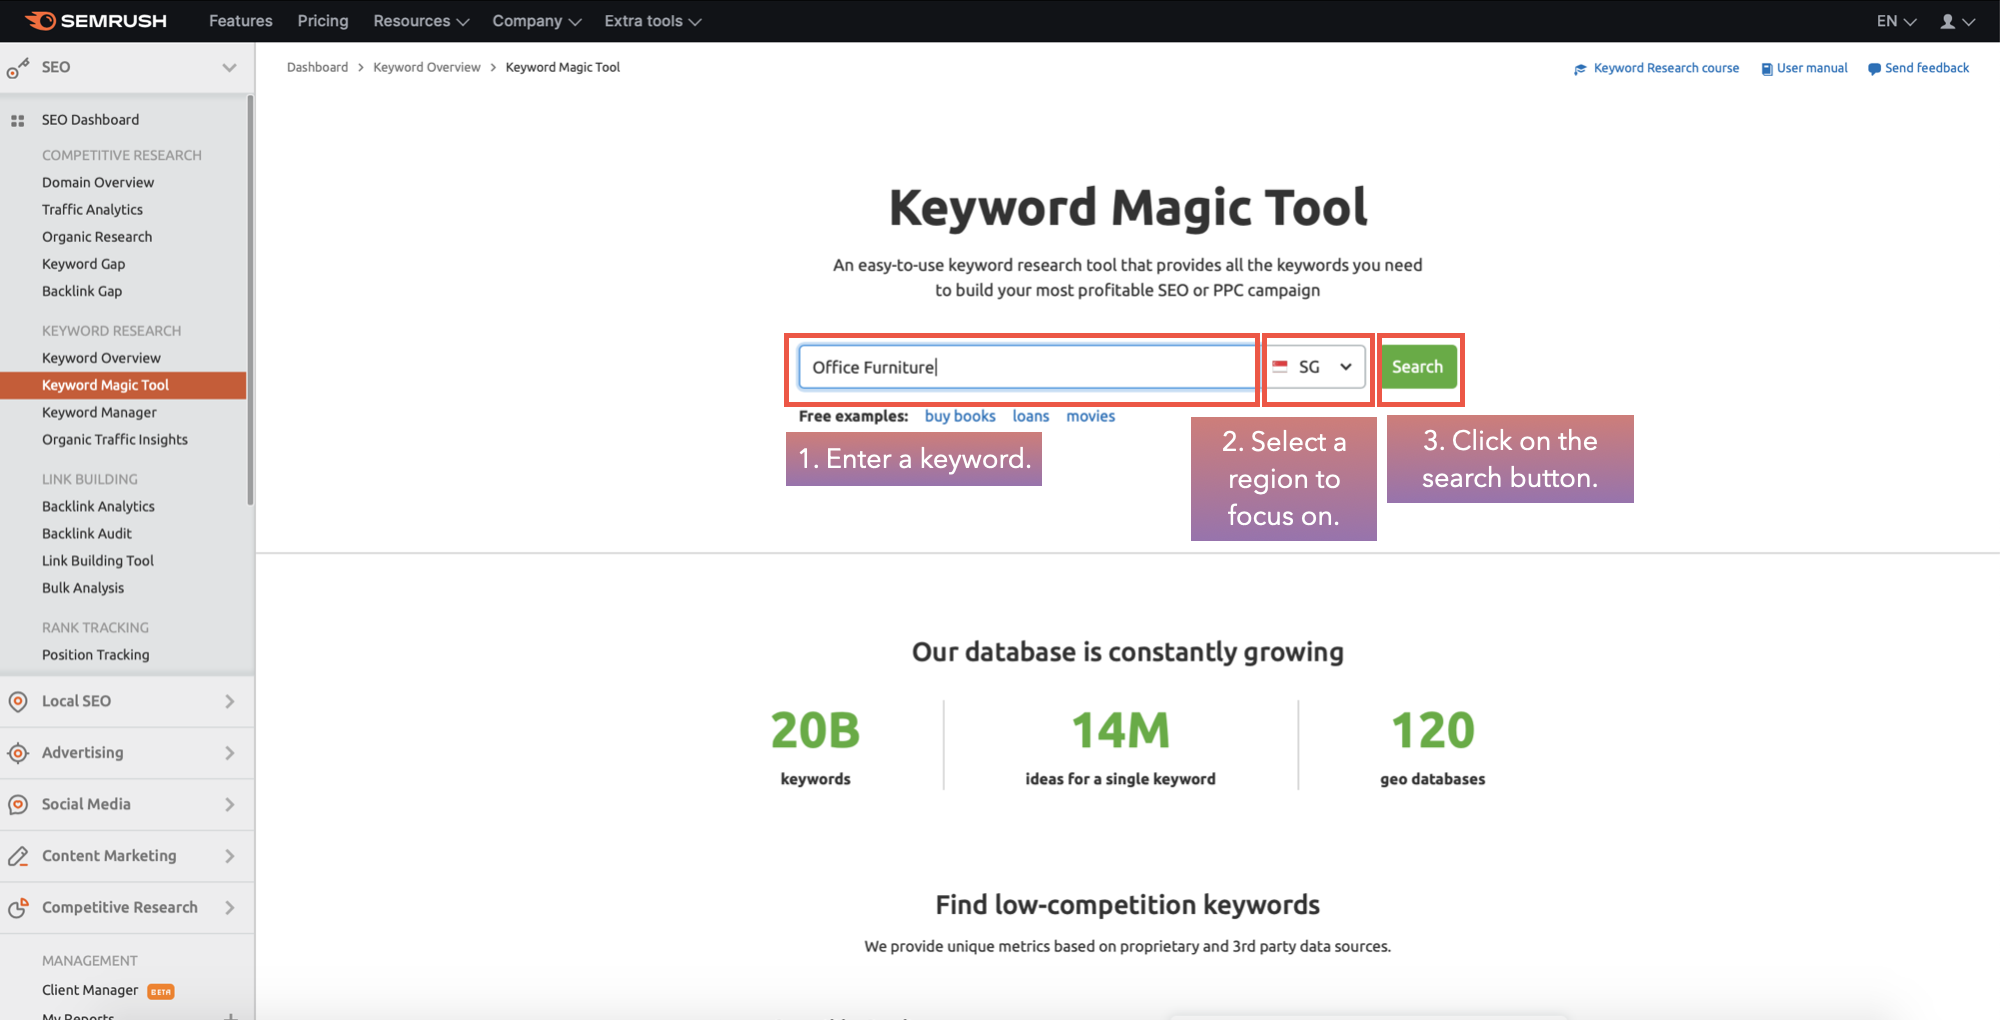The width and height of the screenshot is (2000, 1020).
Task: Open Organic Traffic Insights in sidebar
Action: point(115,440)
